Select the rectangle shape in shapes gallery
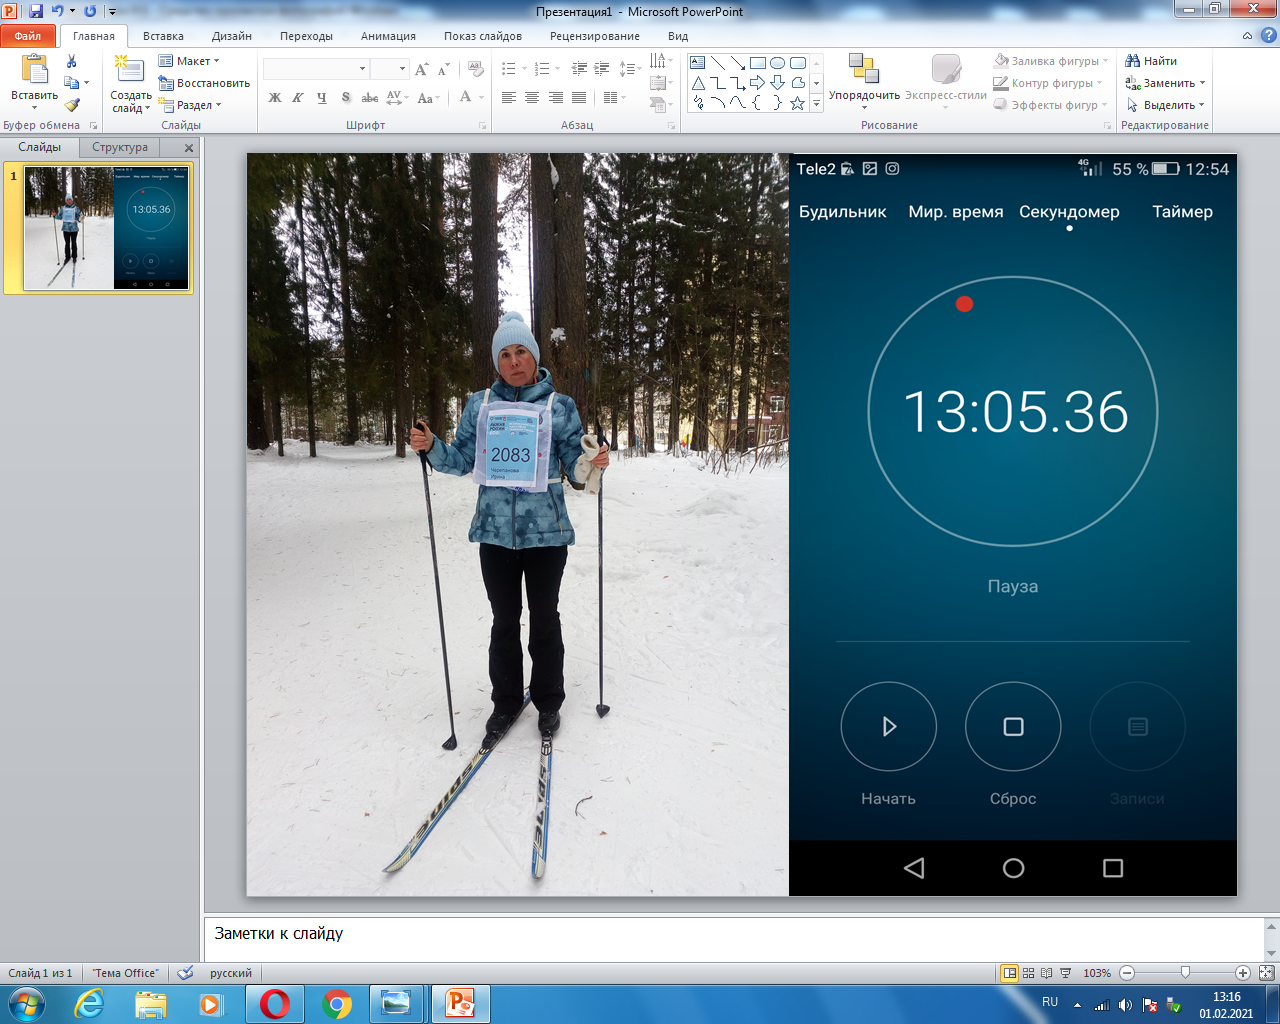Image resolution: width=1280 pixels, height=1024 pixels. (x=757, y=63)
